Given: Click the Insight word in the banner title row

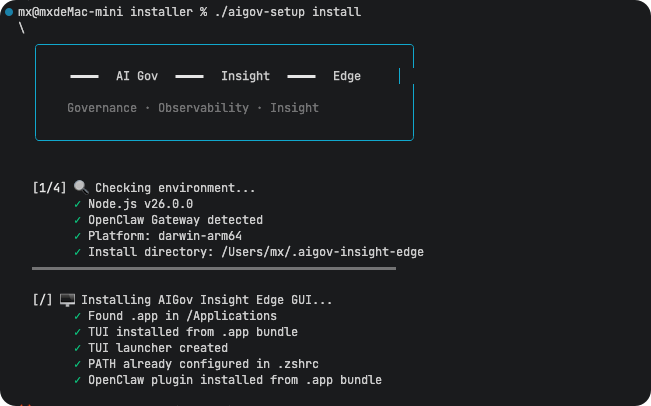Looking at the screenshot, I should pos(245,76).
